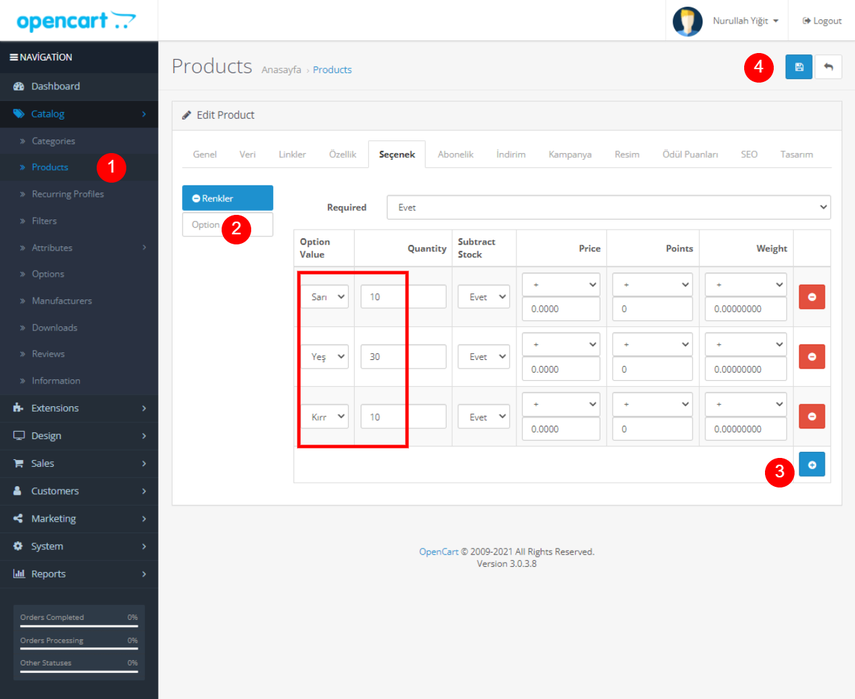Open Subtract Stock dropdown in first row
Viewport: 855px width, 699px height.
click(483, 297)
